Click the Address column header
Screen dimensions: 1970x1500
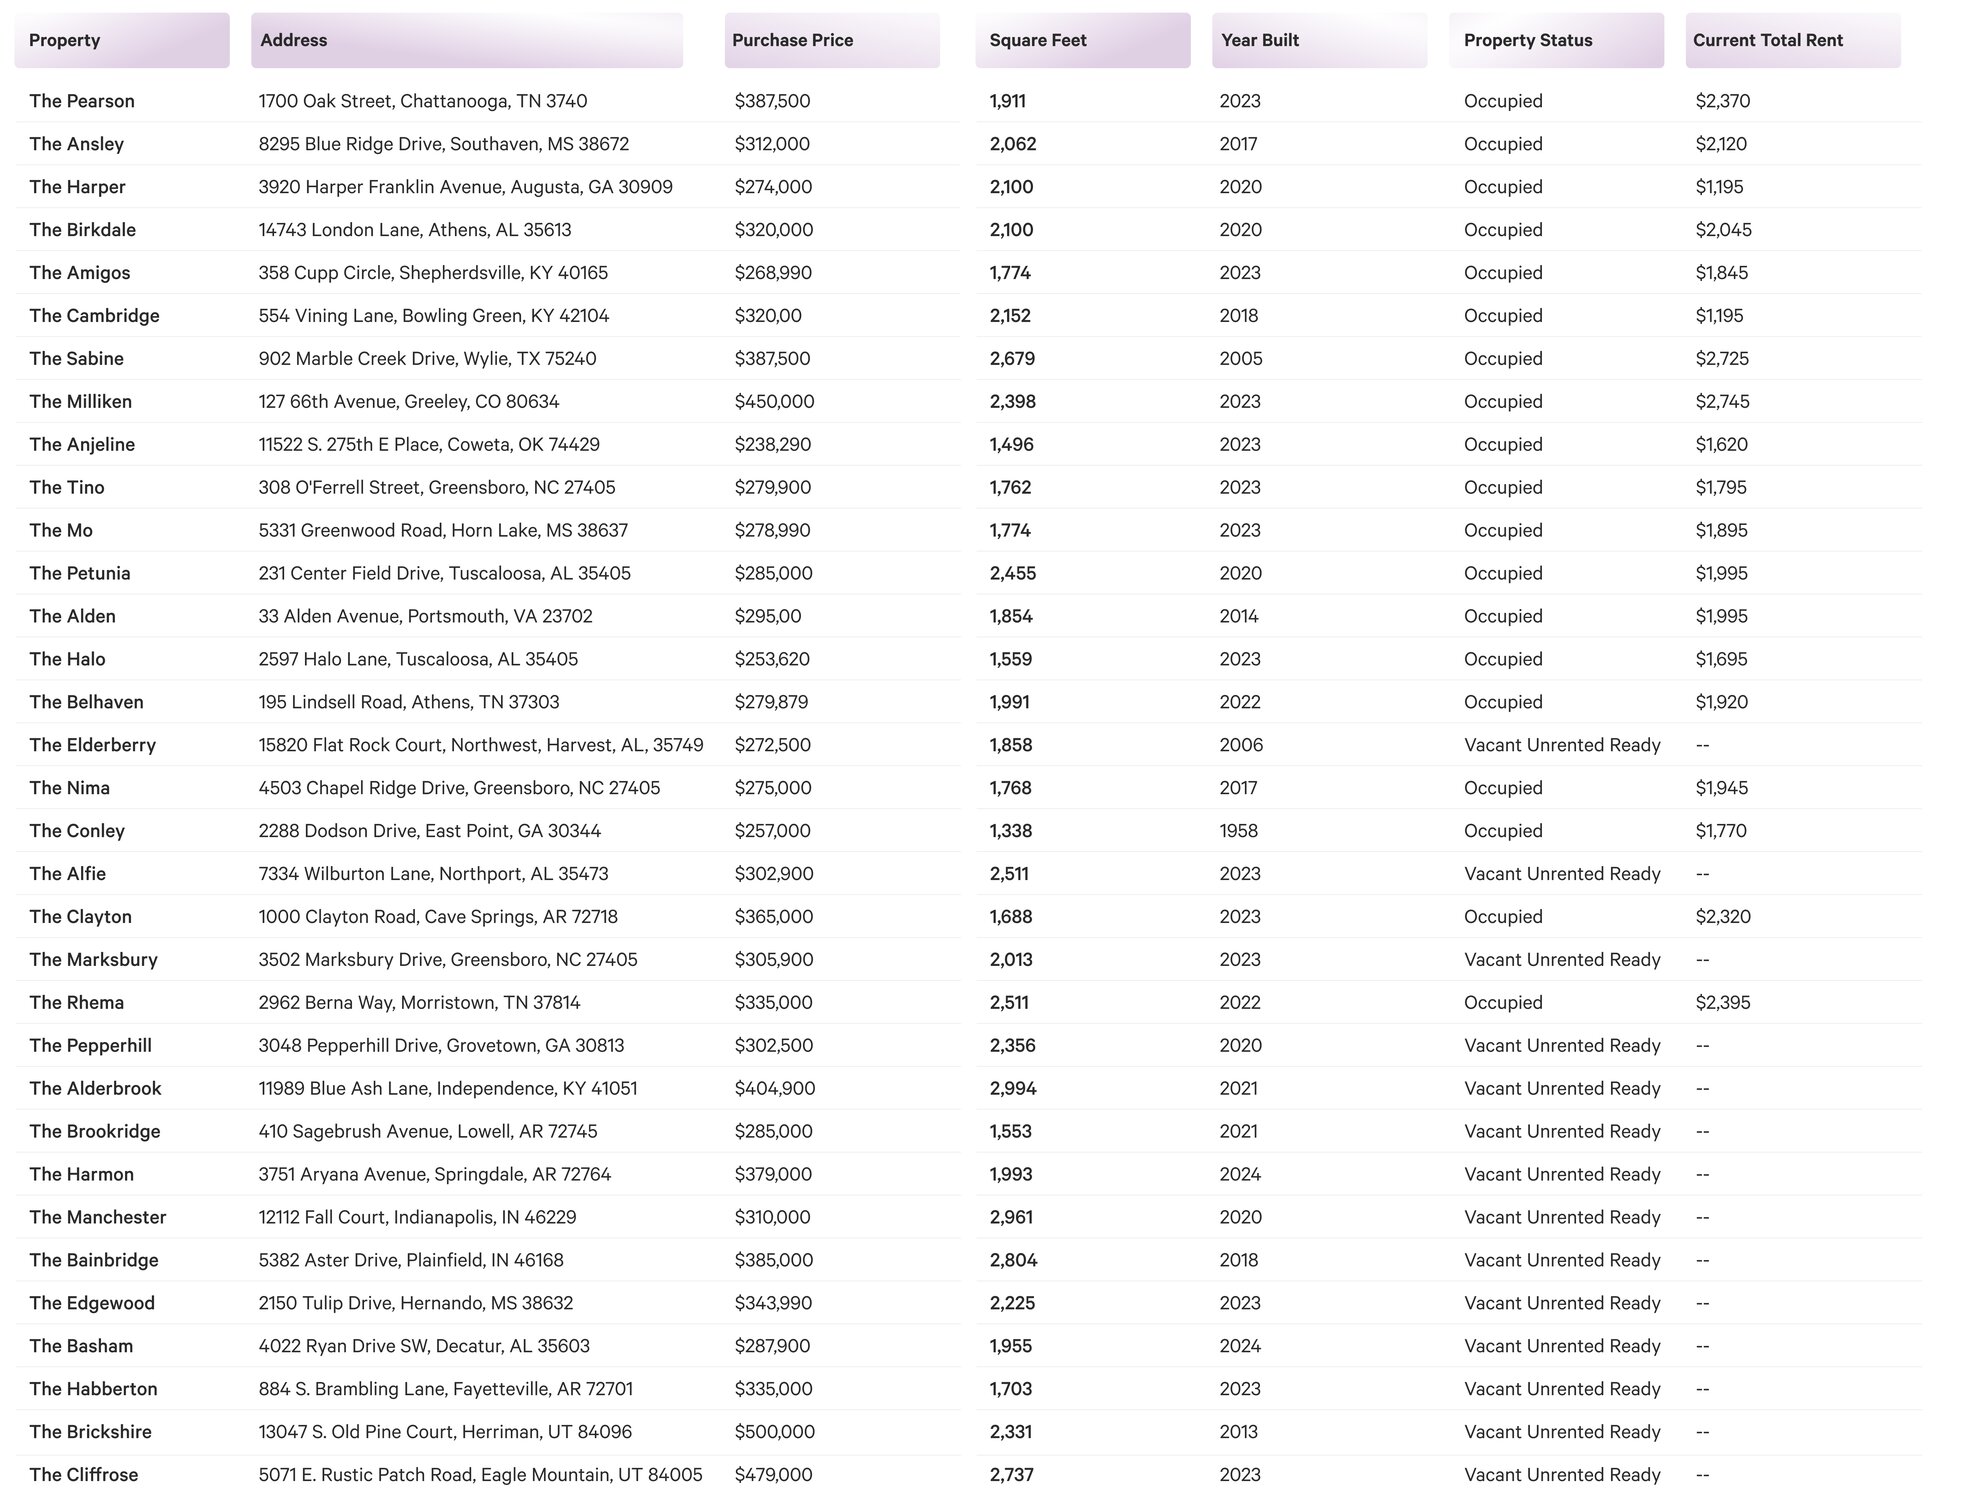coord(467,40)
